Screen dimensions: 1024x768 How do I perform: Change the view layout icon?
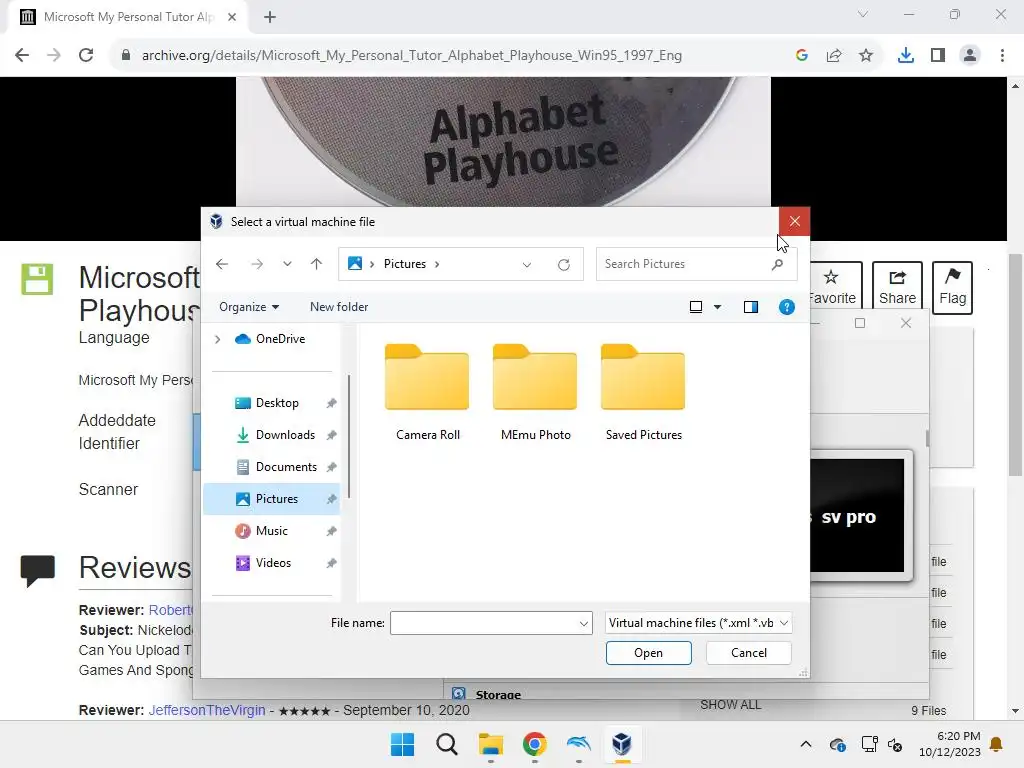[696, 307]
